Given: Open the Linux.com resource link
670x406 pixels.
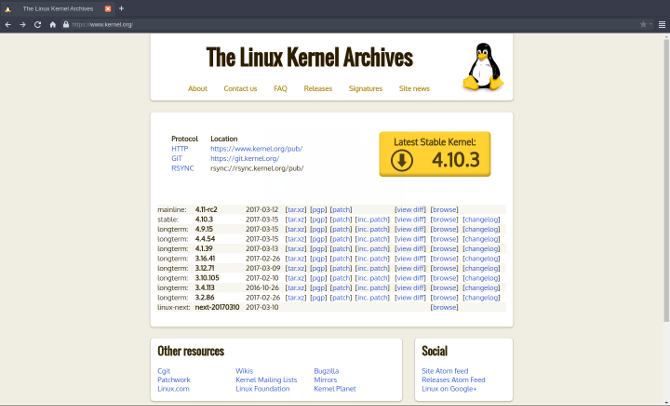Looking at the screenshot, I should point(173,389).
